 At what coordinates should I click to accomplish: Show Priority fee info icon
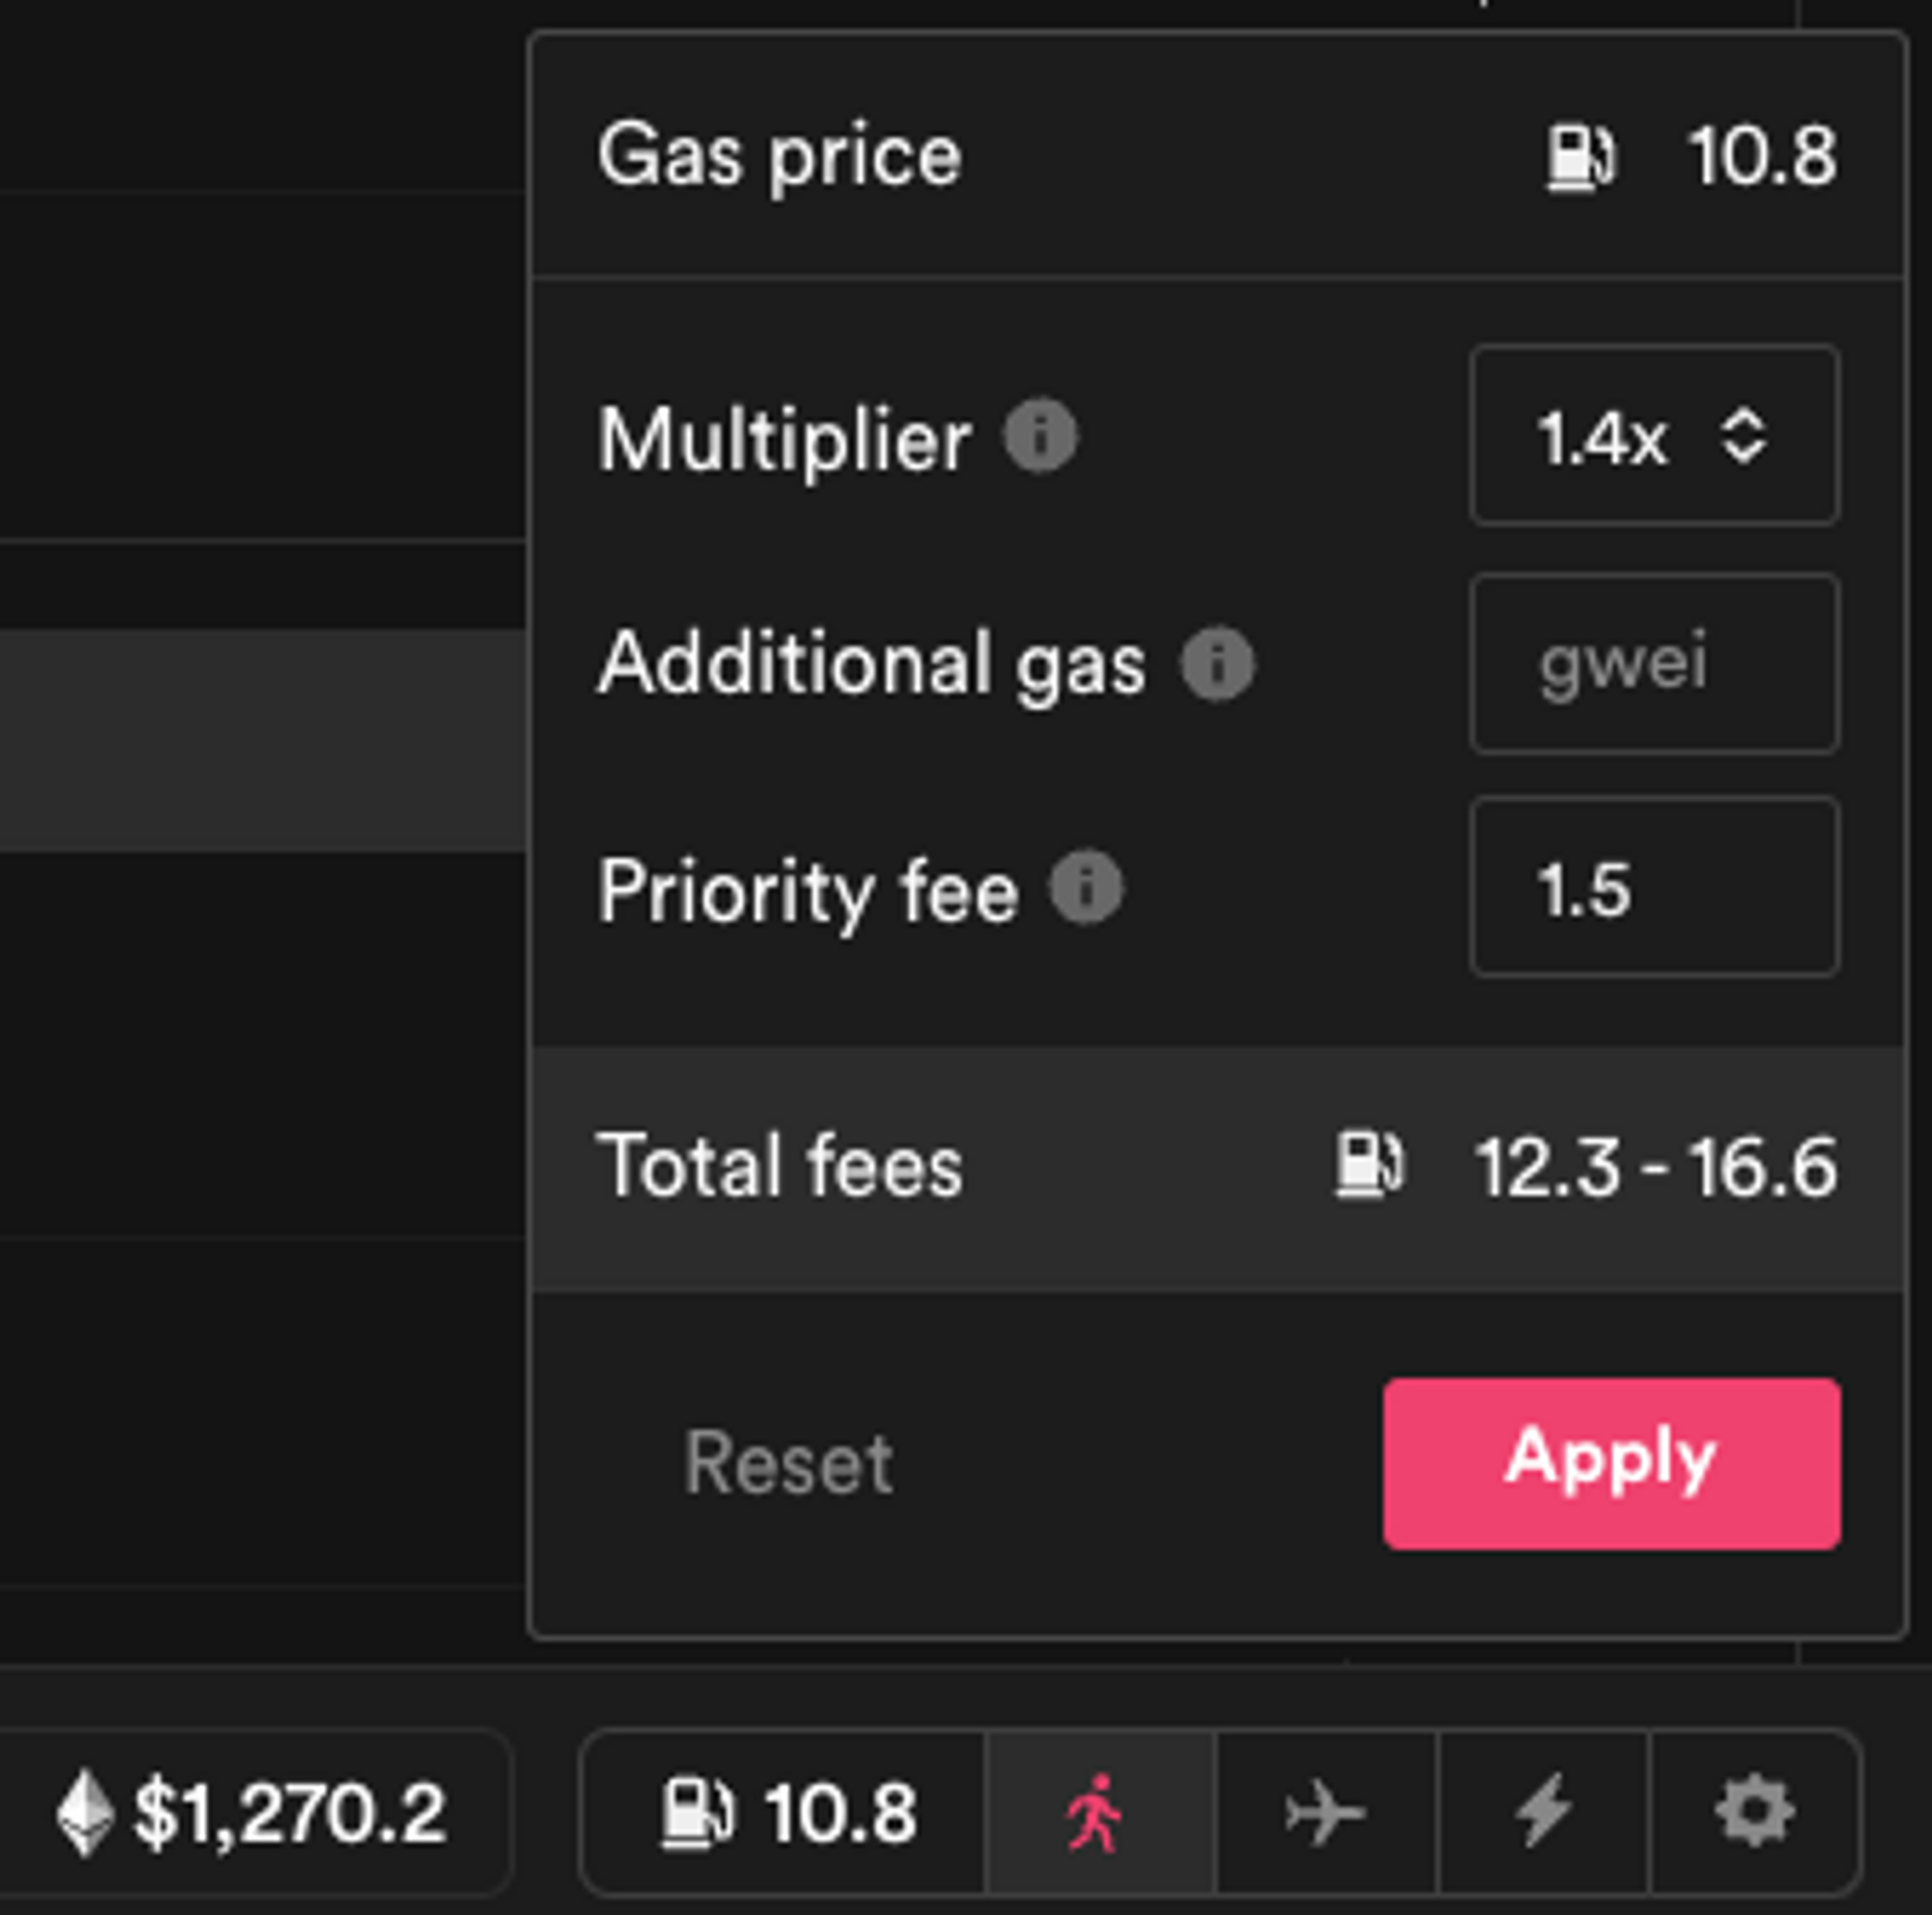pyautogui.click(x=1085, y=887)
